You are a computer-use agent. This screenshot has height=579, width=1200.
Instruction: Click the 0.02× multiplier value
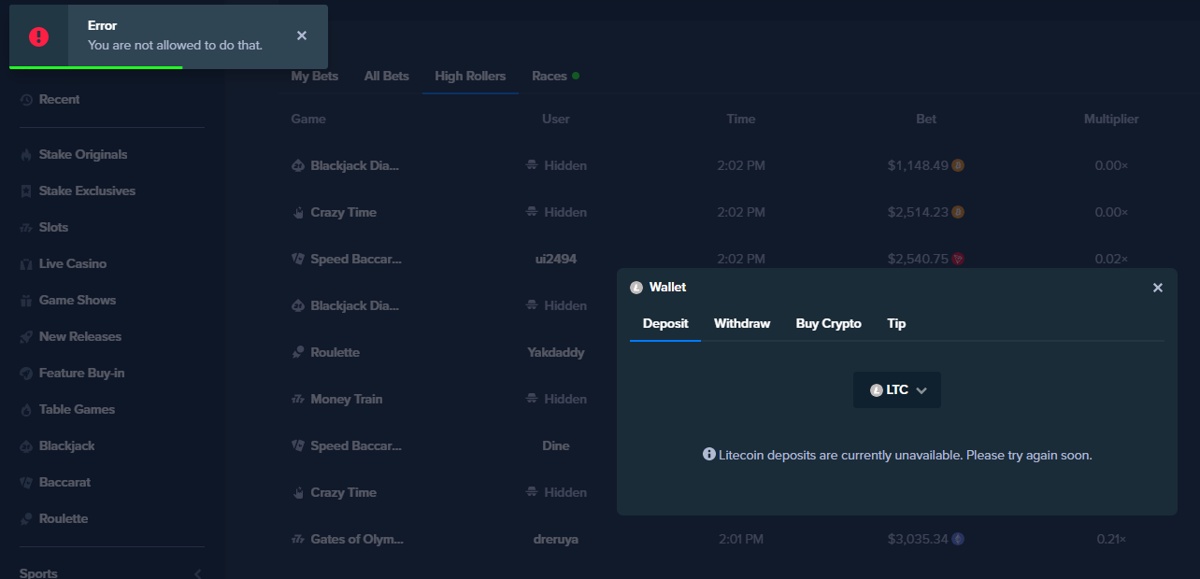(1111, 259)
